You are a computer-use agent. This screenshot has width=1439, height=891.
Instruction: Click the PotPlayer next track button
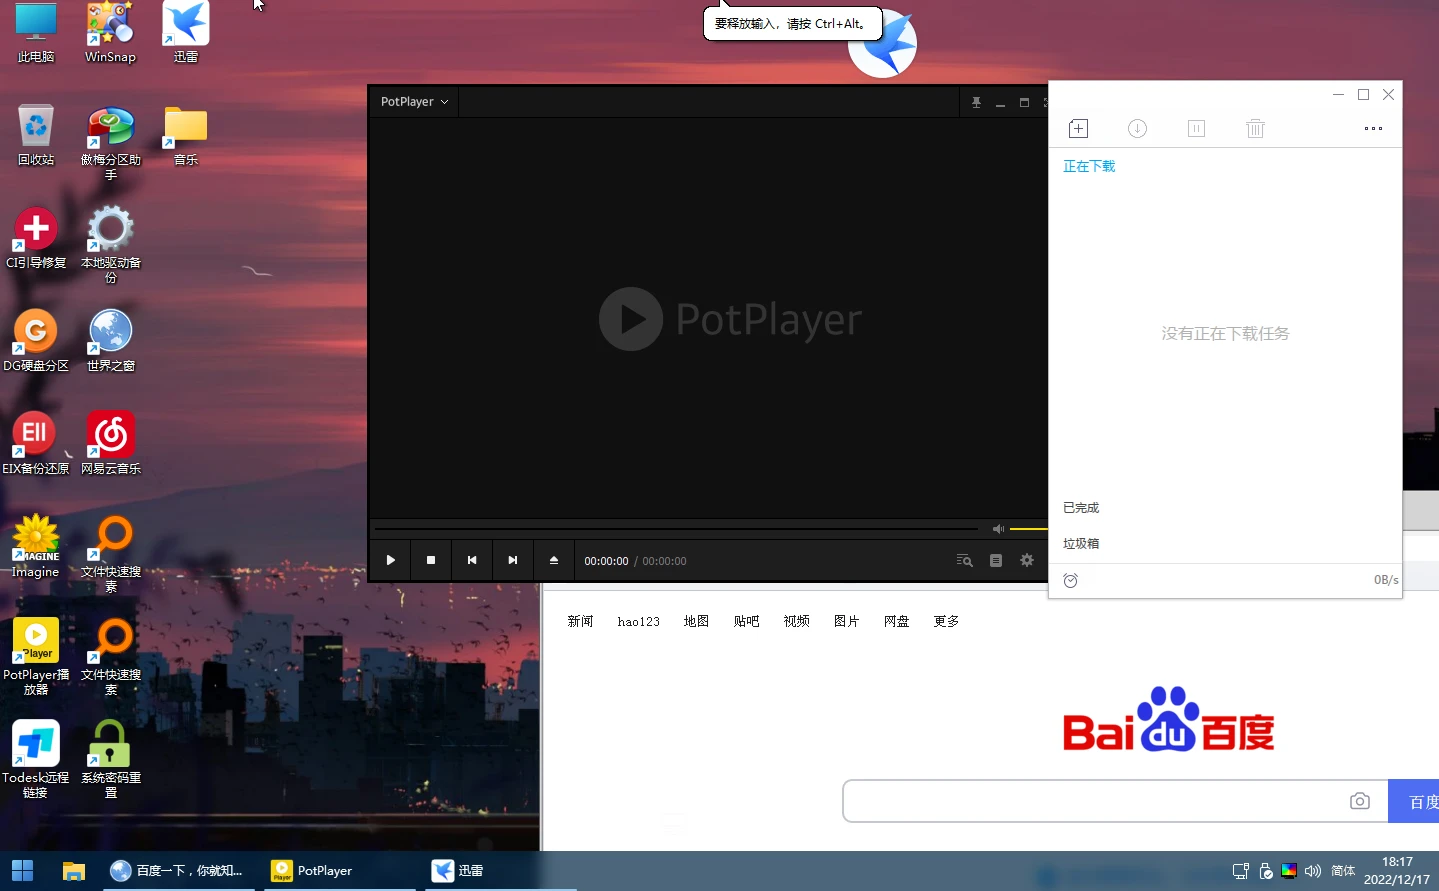pyautogui.click(x=513, y=560)
